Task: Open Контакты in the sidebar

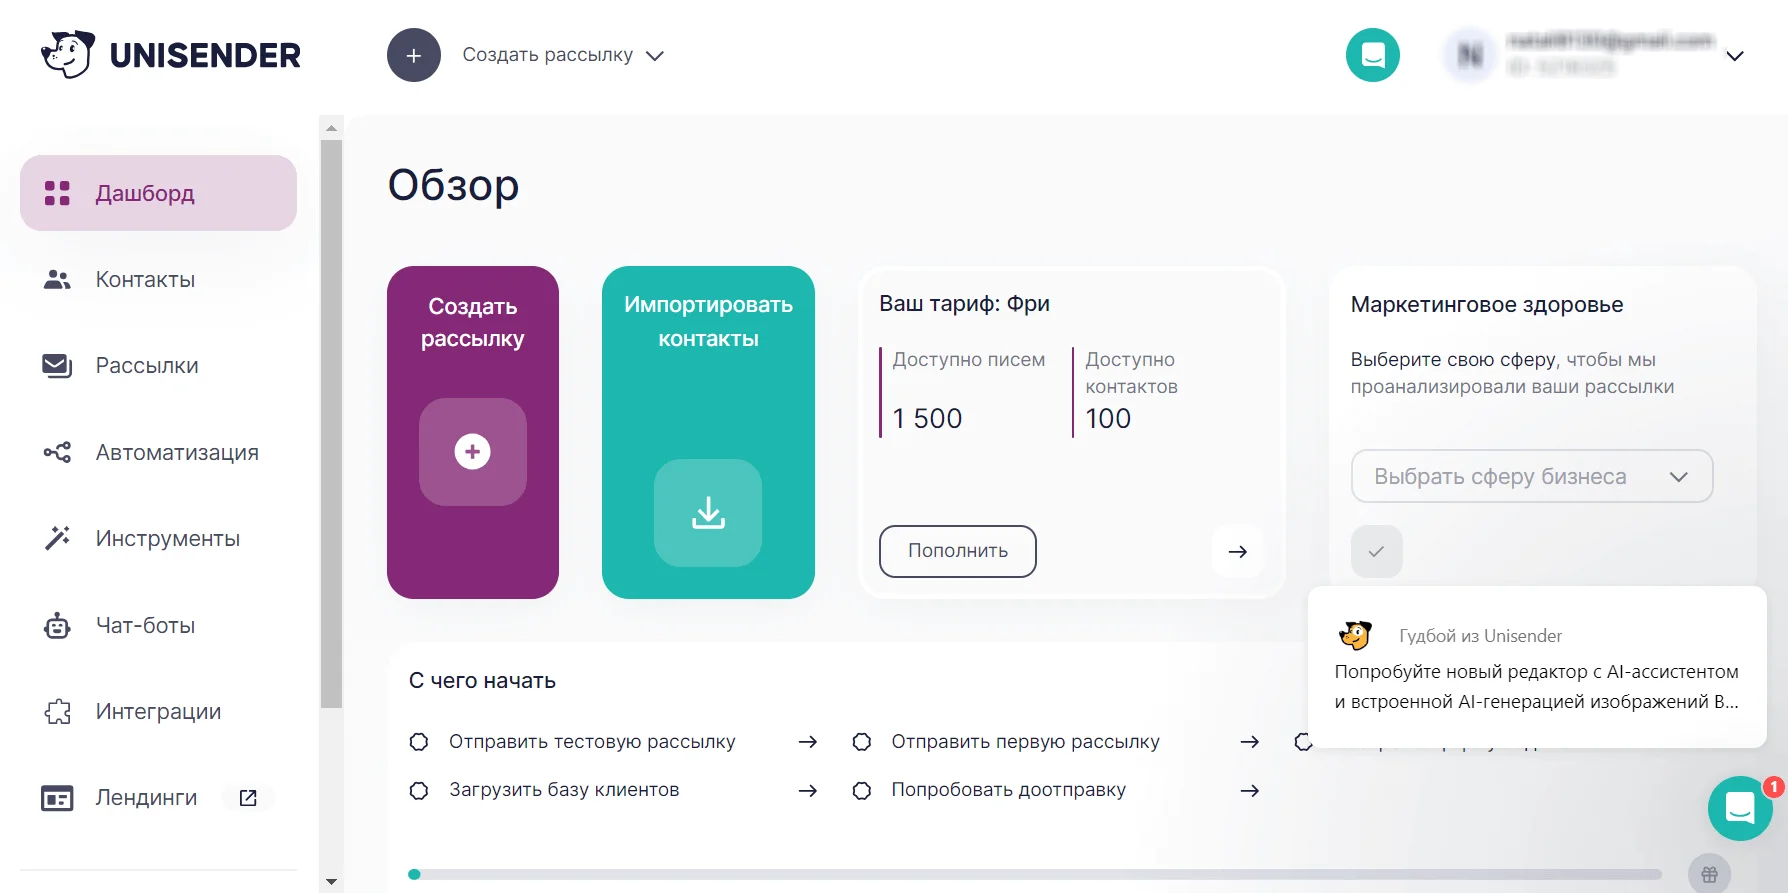Action: [x=145, y=280]
